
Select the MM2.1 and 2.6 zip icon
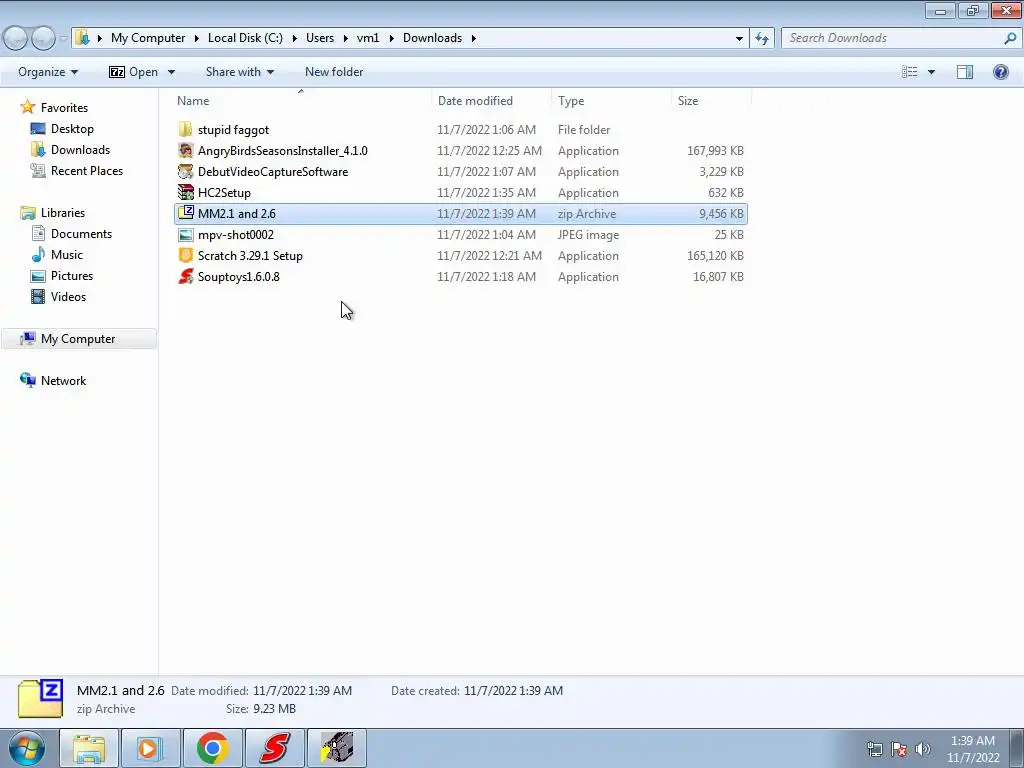(x=186, y=214)
